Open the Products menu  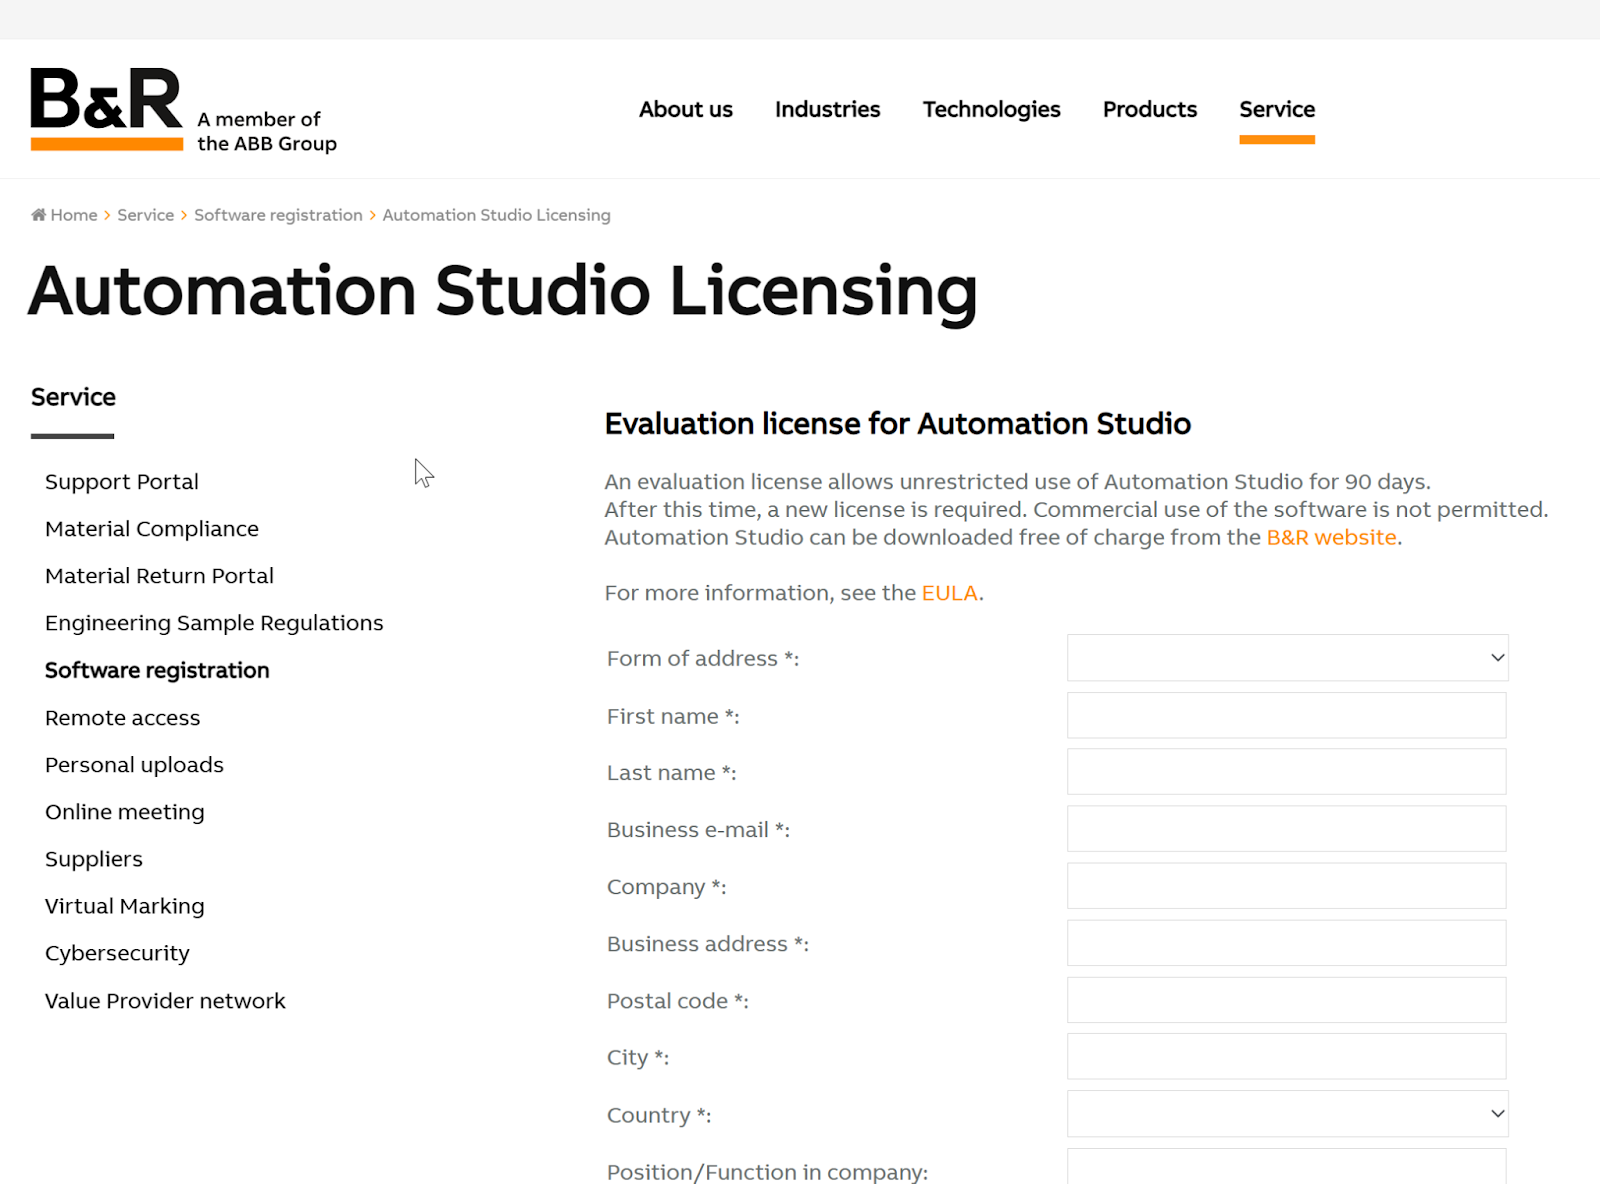click(x=1150, y=109)
